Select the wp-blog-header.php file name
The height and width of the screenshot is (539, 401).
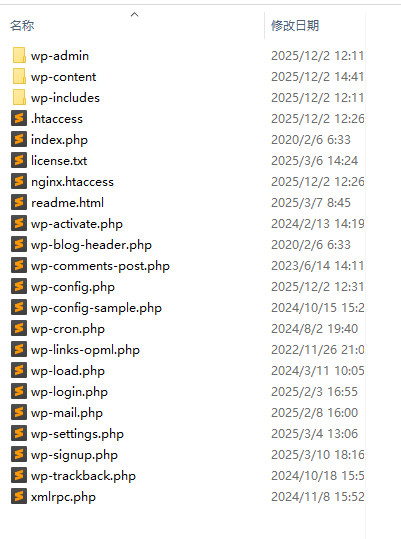(x=91, y=245)
